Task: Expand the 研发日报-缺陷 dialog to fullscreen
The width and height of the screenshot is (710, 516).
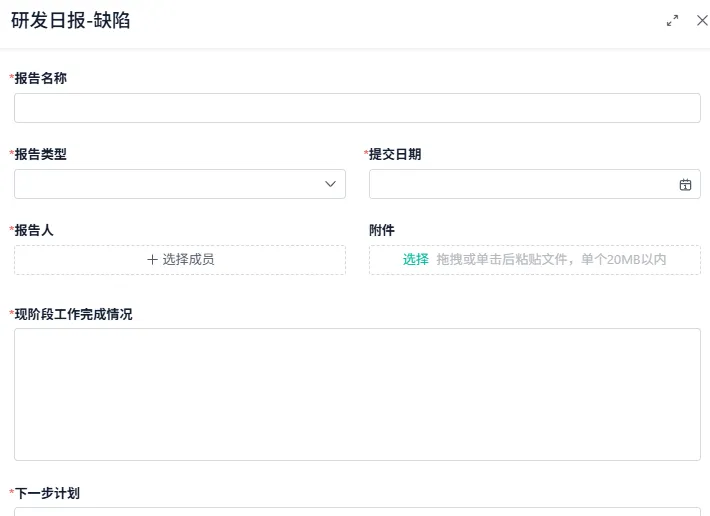Action: click(x=673, y=20)
